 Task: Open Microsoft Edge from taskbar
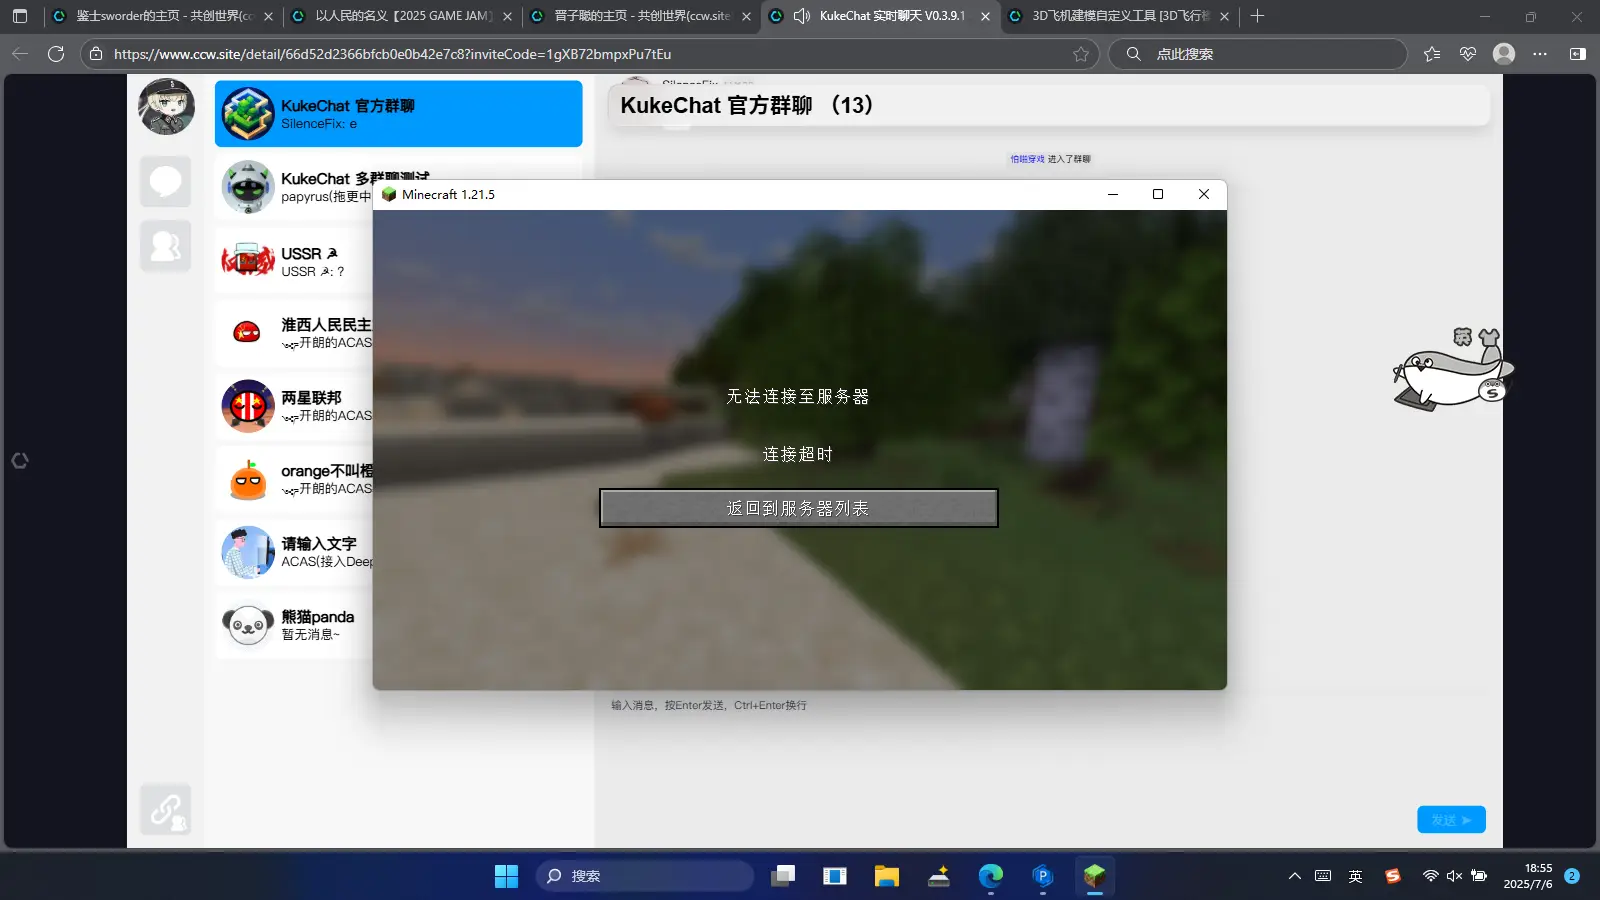[x=991, y=876]
